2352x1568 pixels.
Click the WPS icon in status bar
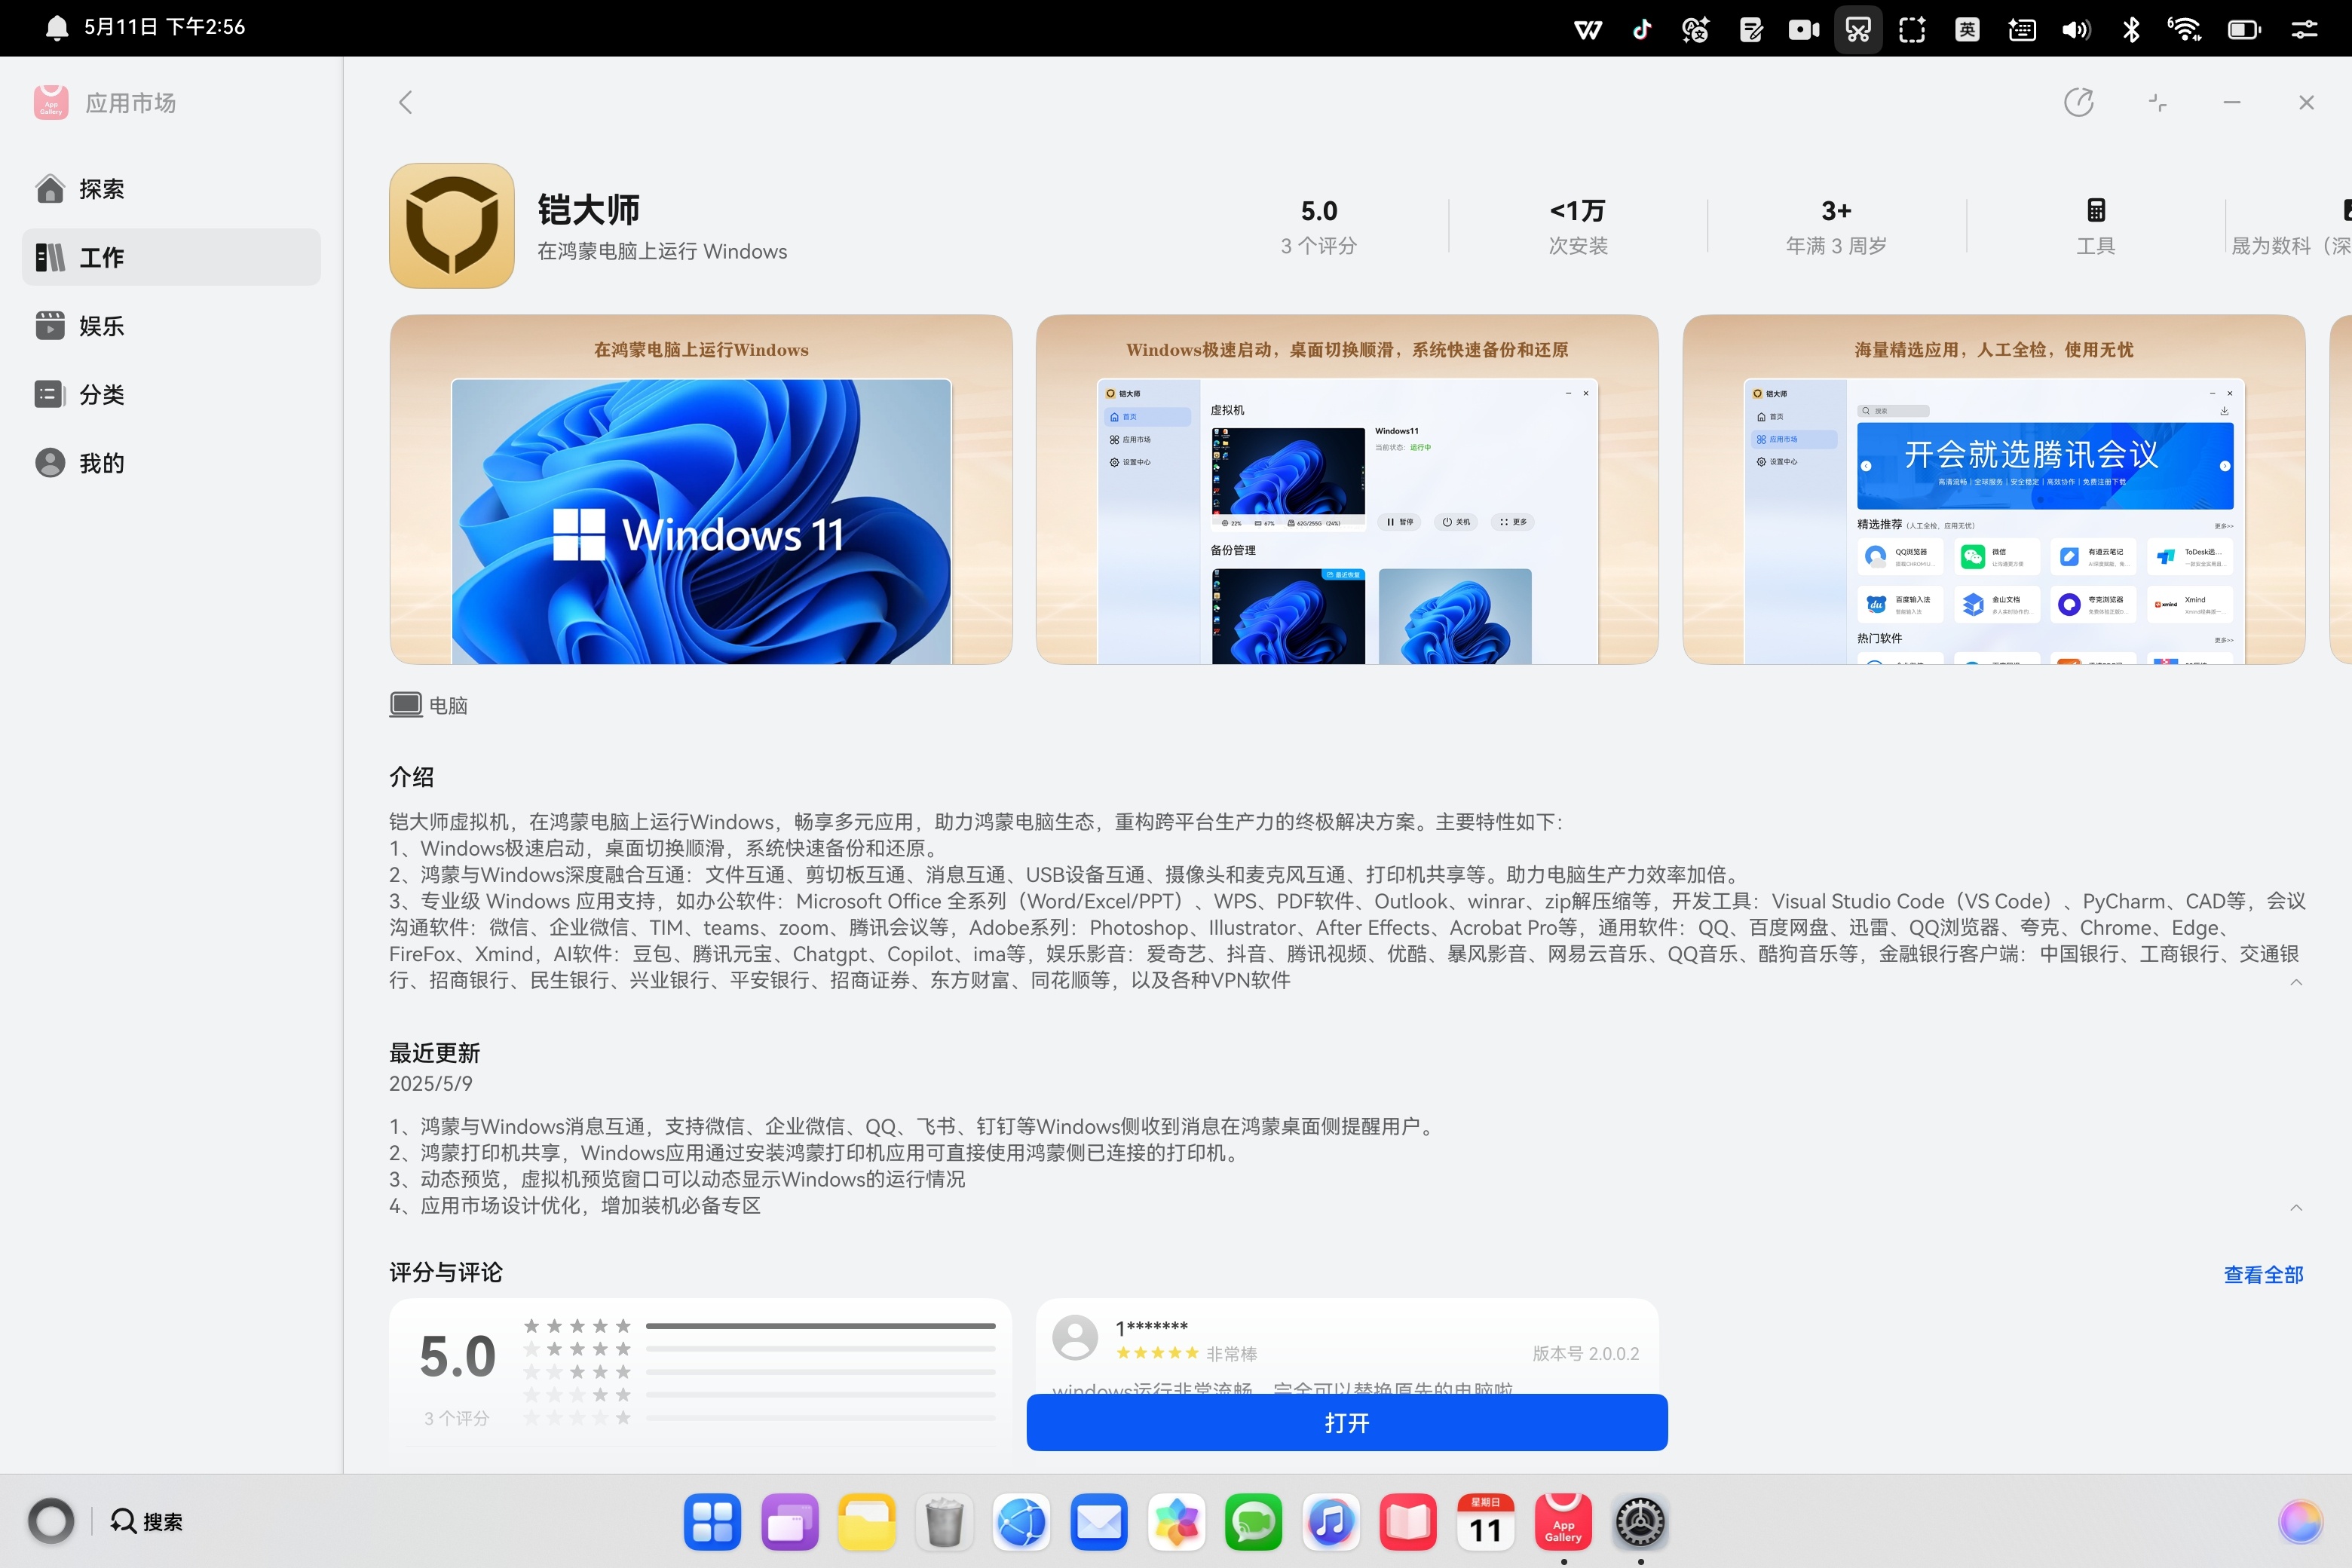[x=1587, y=29]
